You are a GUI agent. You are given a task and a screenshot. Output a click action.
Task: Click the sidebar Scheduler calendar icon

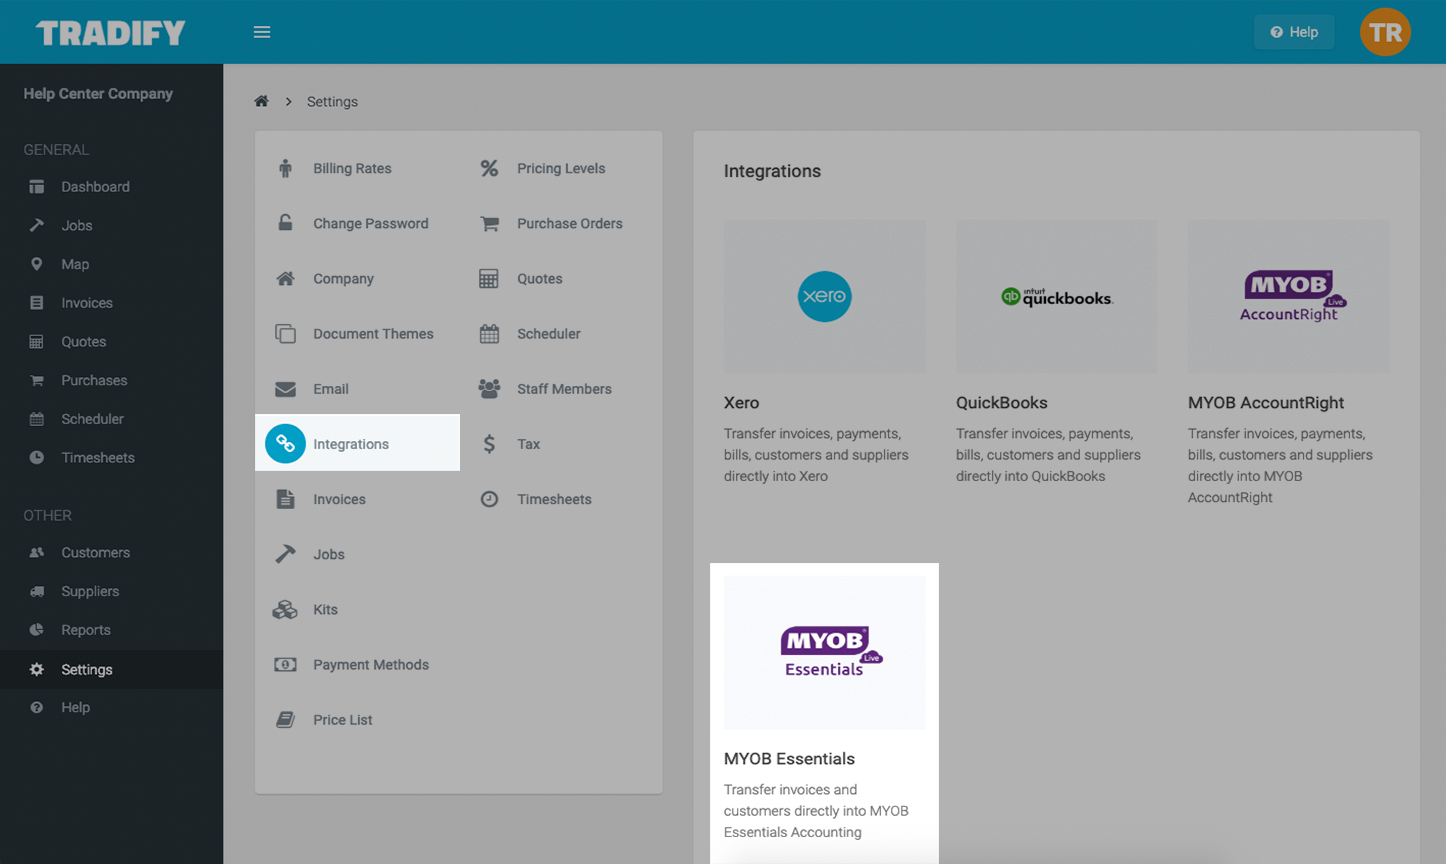point(37,419)
